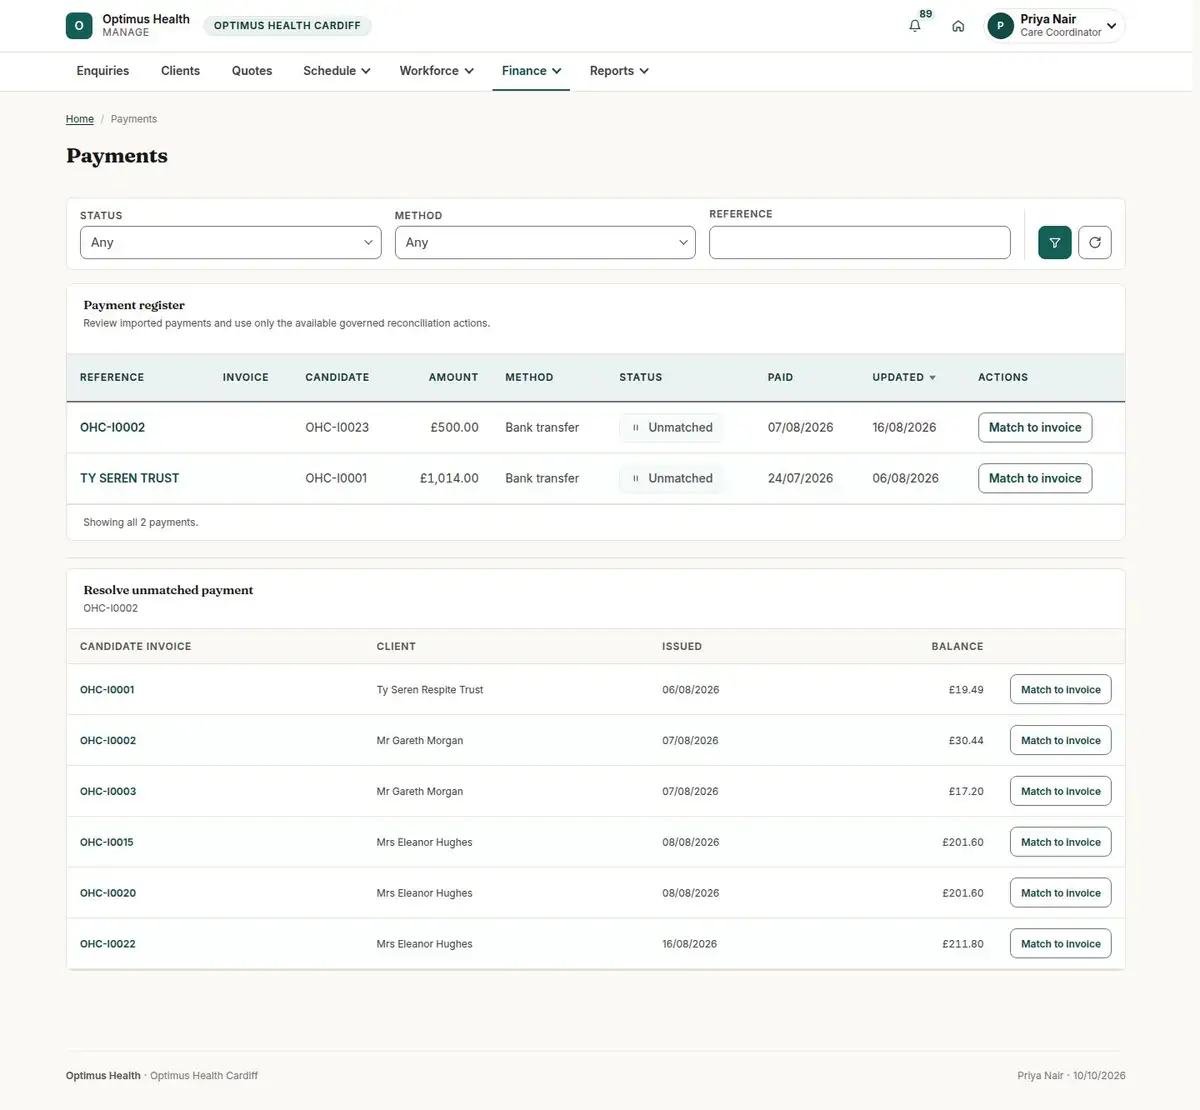This screenshot has width=1200, height=1110.
Task: Open candidate invoice link OHC-I0001
Action: 107,690
